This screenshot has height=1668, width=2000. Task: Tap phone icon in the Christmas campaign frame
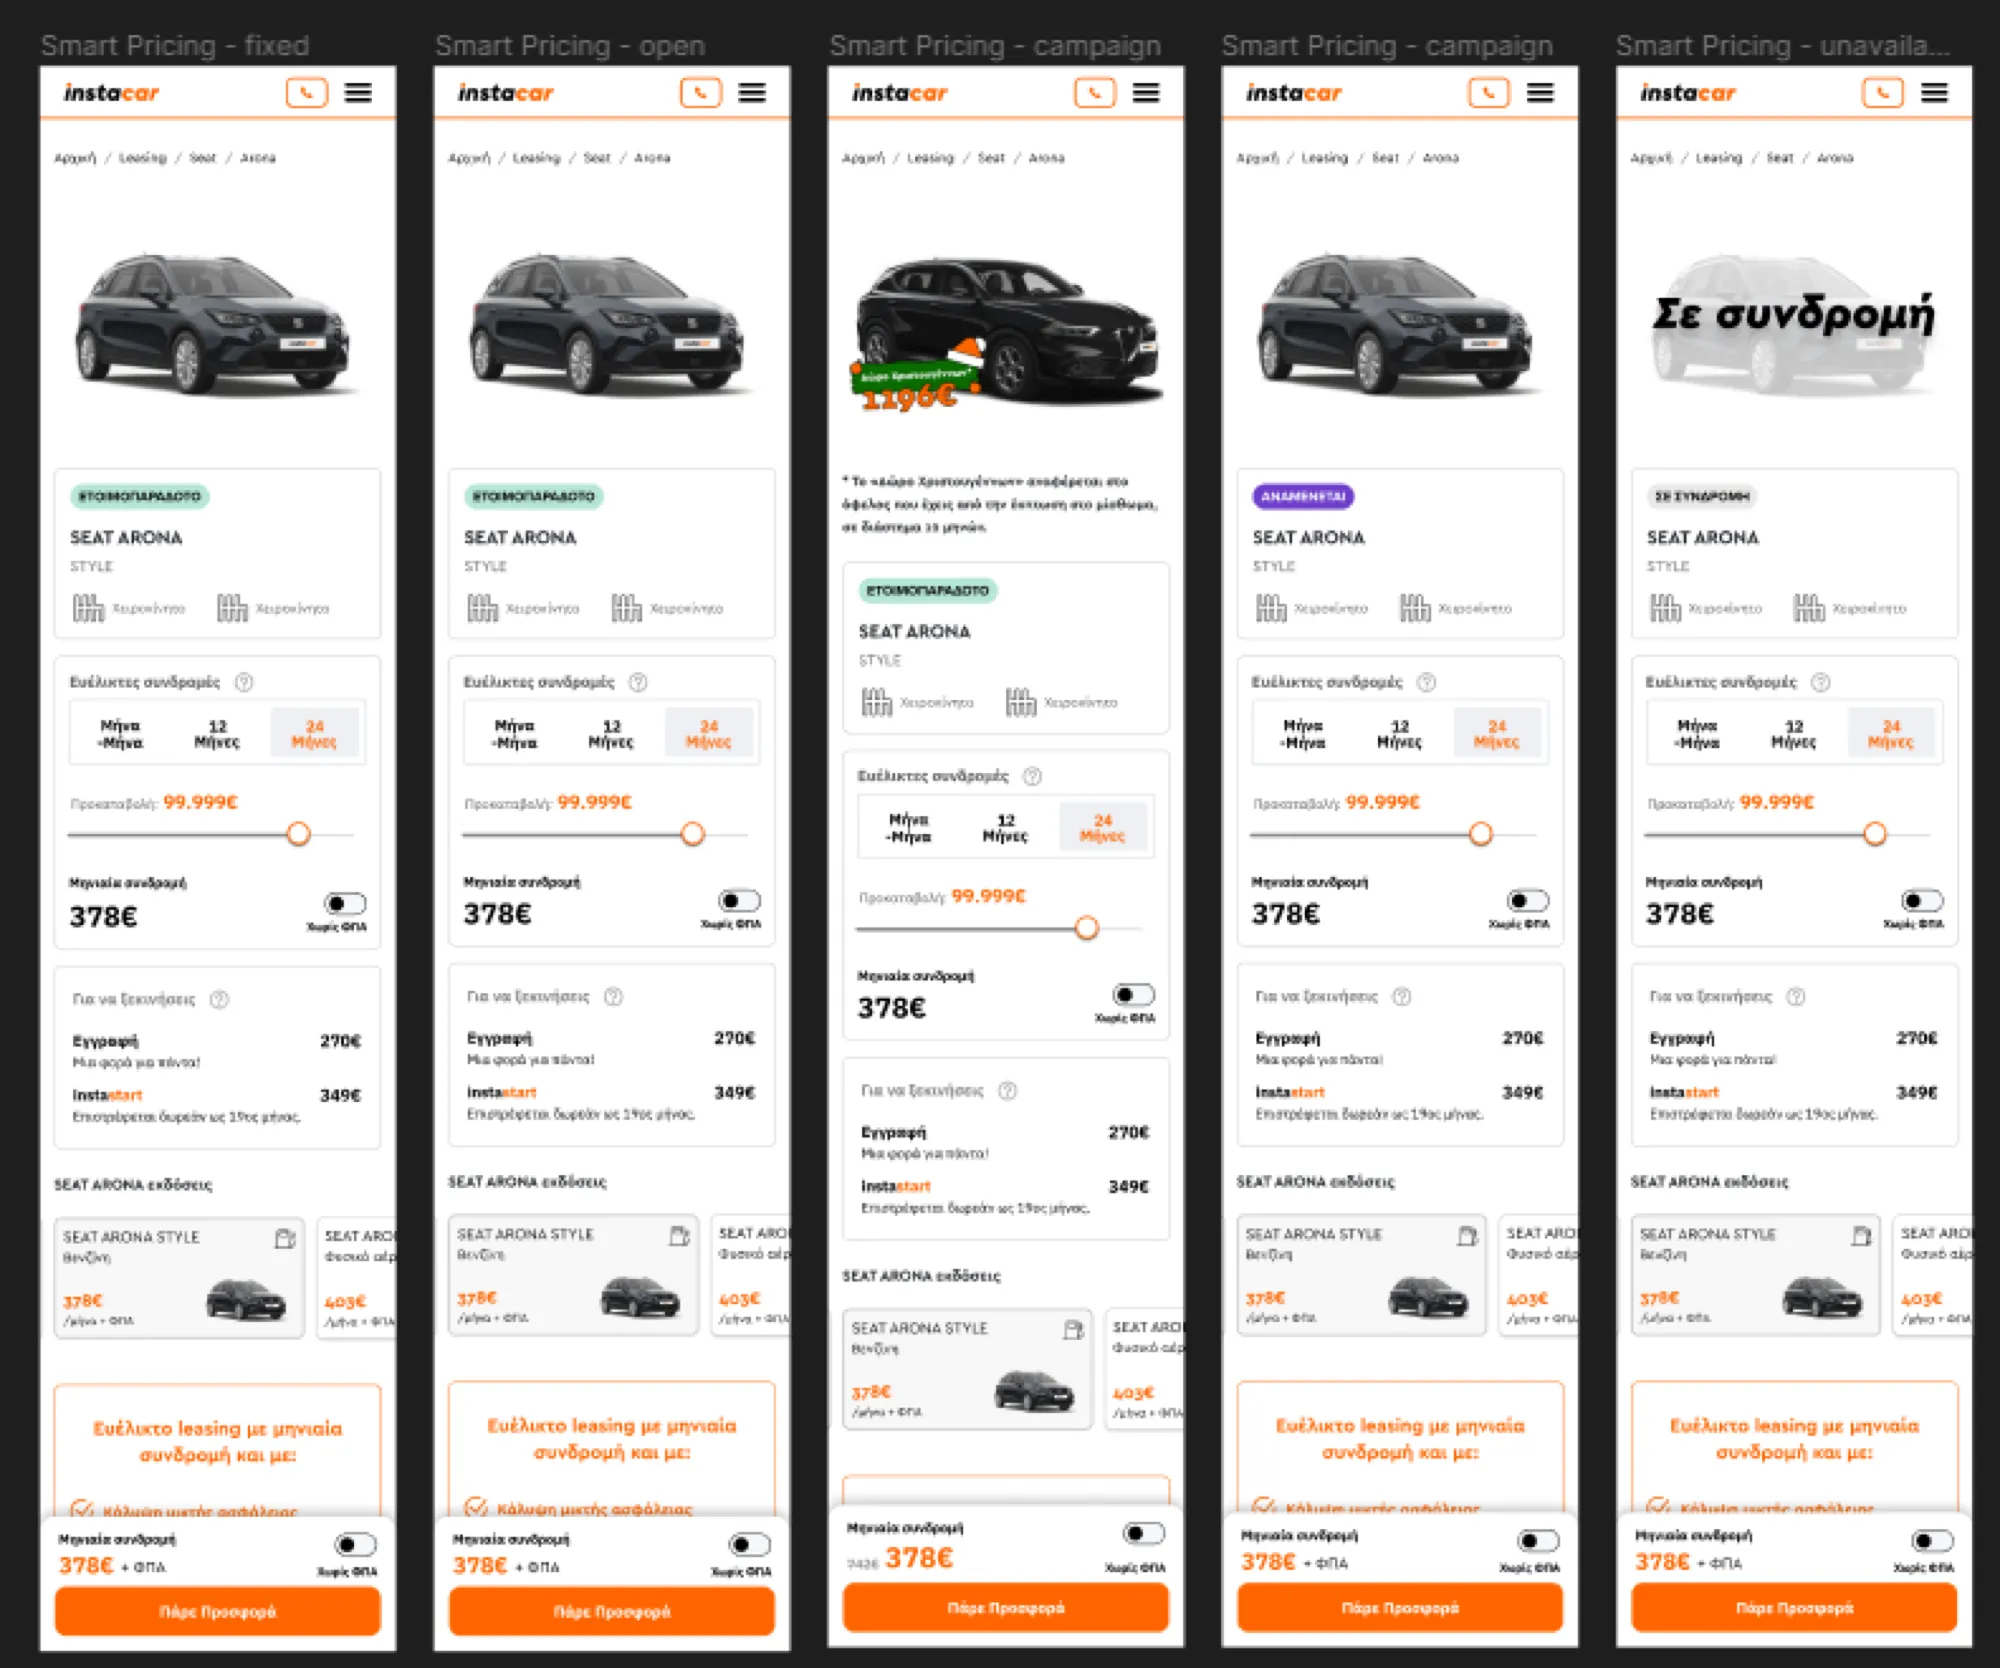1094,93
